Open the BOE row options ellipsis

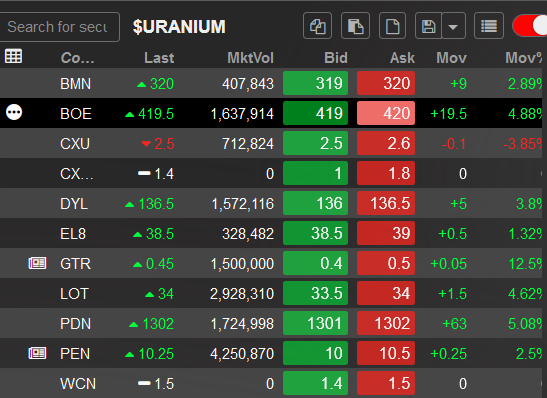coord(14,112)
